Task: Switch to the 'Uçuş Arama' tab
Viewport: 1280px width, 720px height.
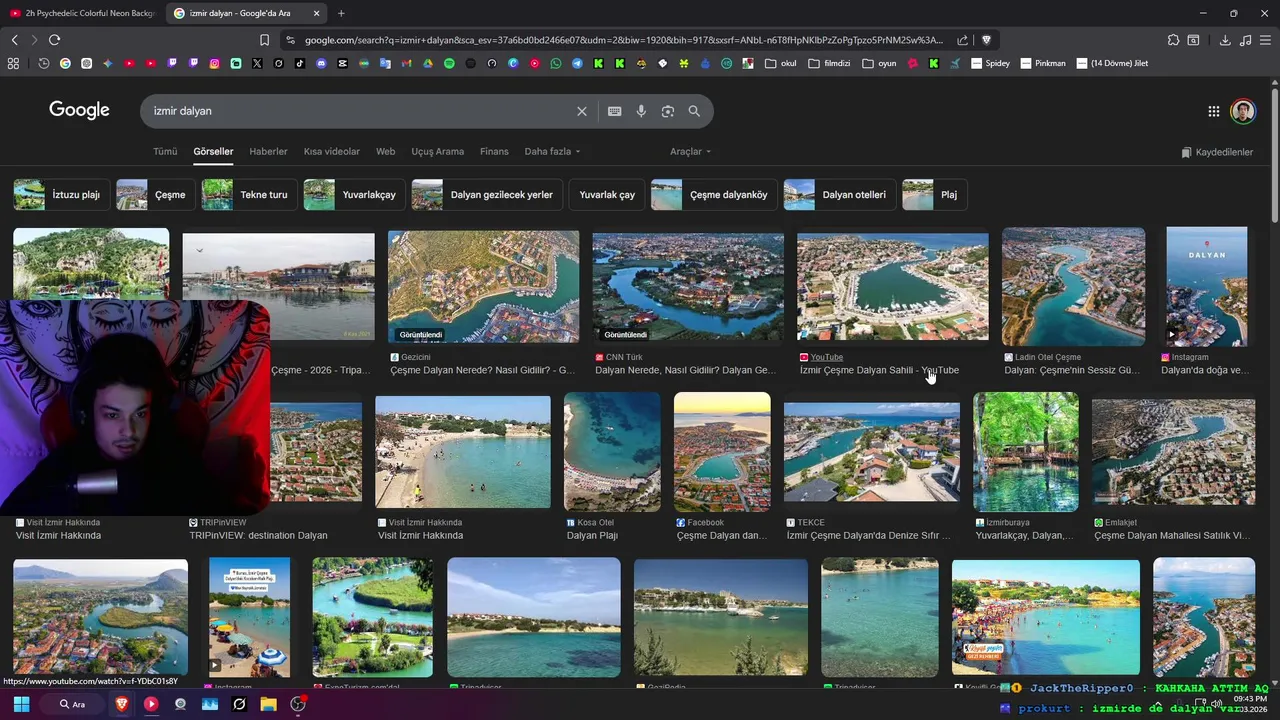Action: (437, 152)
